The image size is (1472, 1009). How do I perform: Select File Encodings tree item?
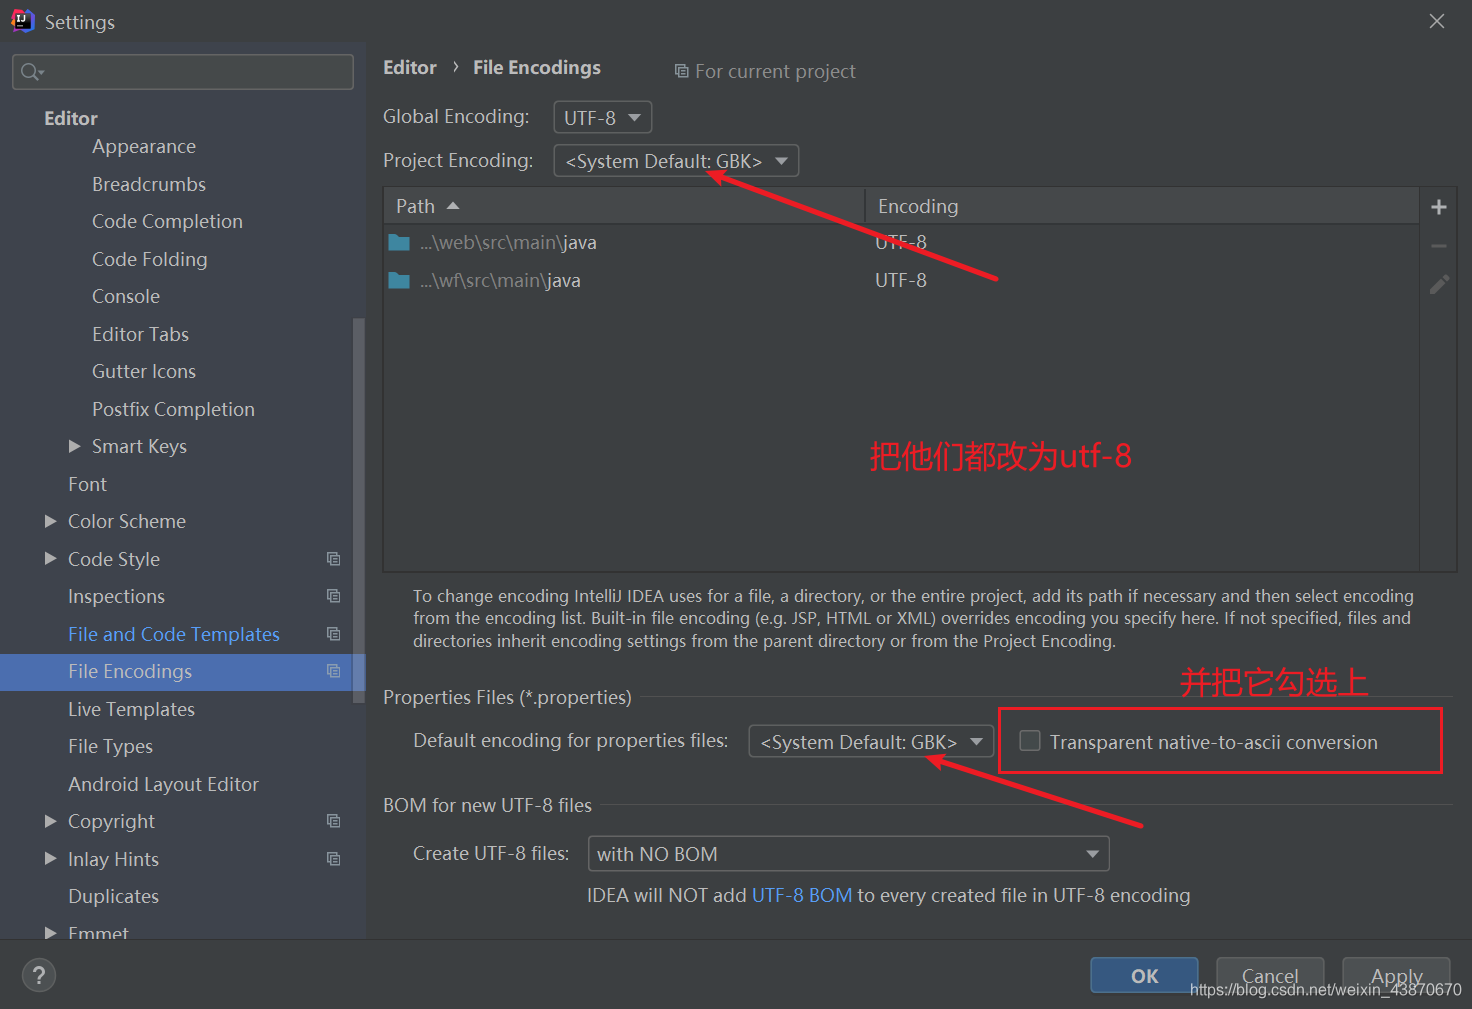pos(183,671)
